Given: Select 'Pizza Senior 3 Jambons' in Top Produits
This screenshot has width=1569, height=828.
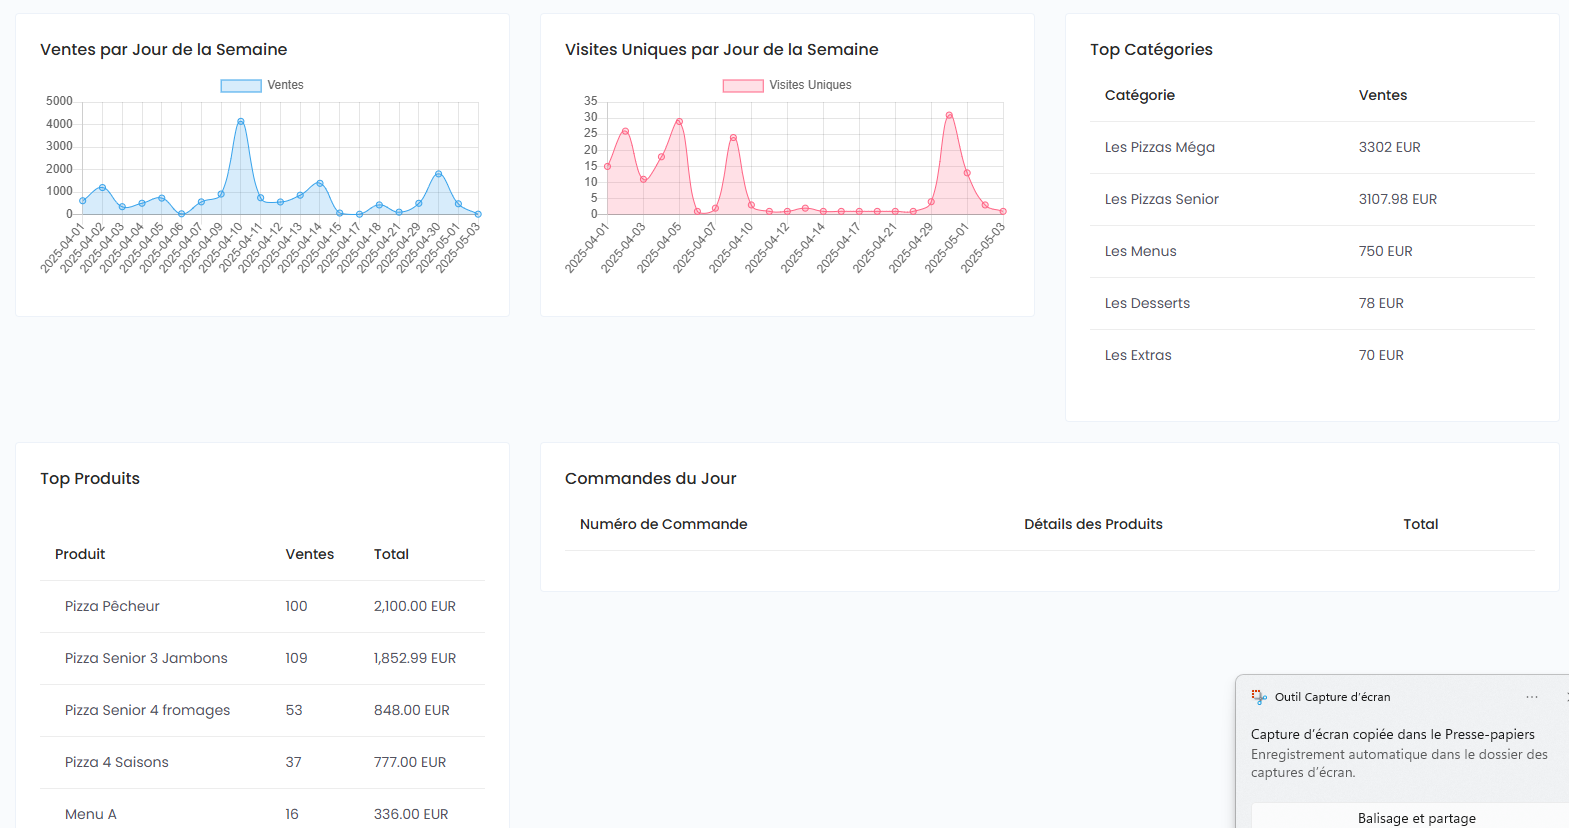Looking at the screenshot, I should tap(146, 658).
